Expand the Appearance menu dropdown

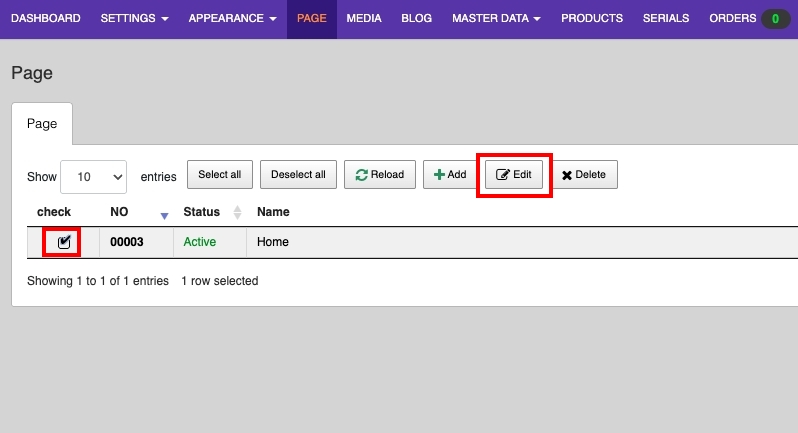pos(232,19)
